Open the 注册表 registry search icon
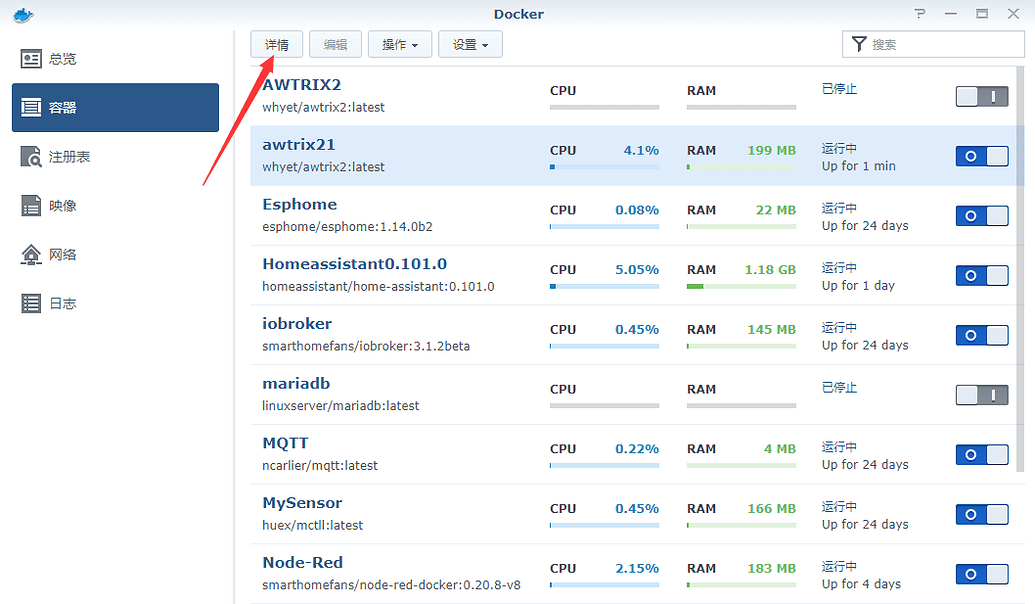Image resolution: width=1035 pixels, height=604 pixels. 32,157
